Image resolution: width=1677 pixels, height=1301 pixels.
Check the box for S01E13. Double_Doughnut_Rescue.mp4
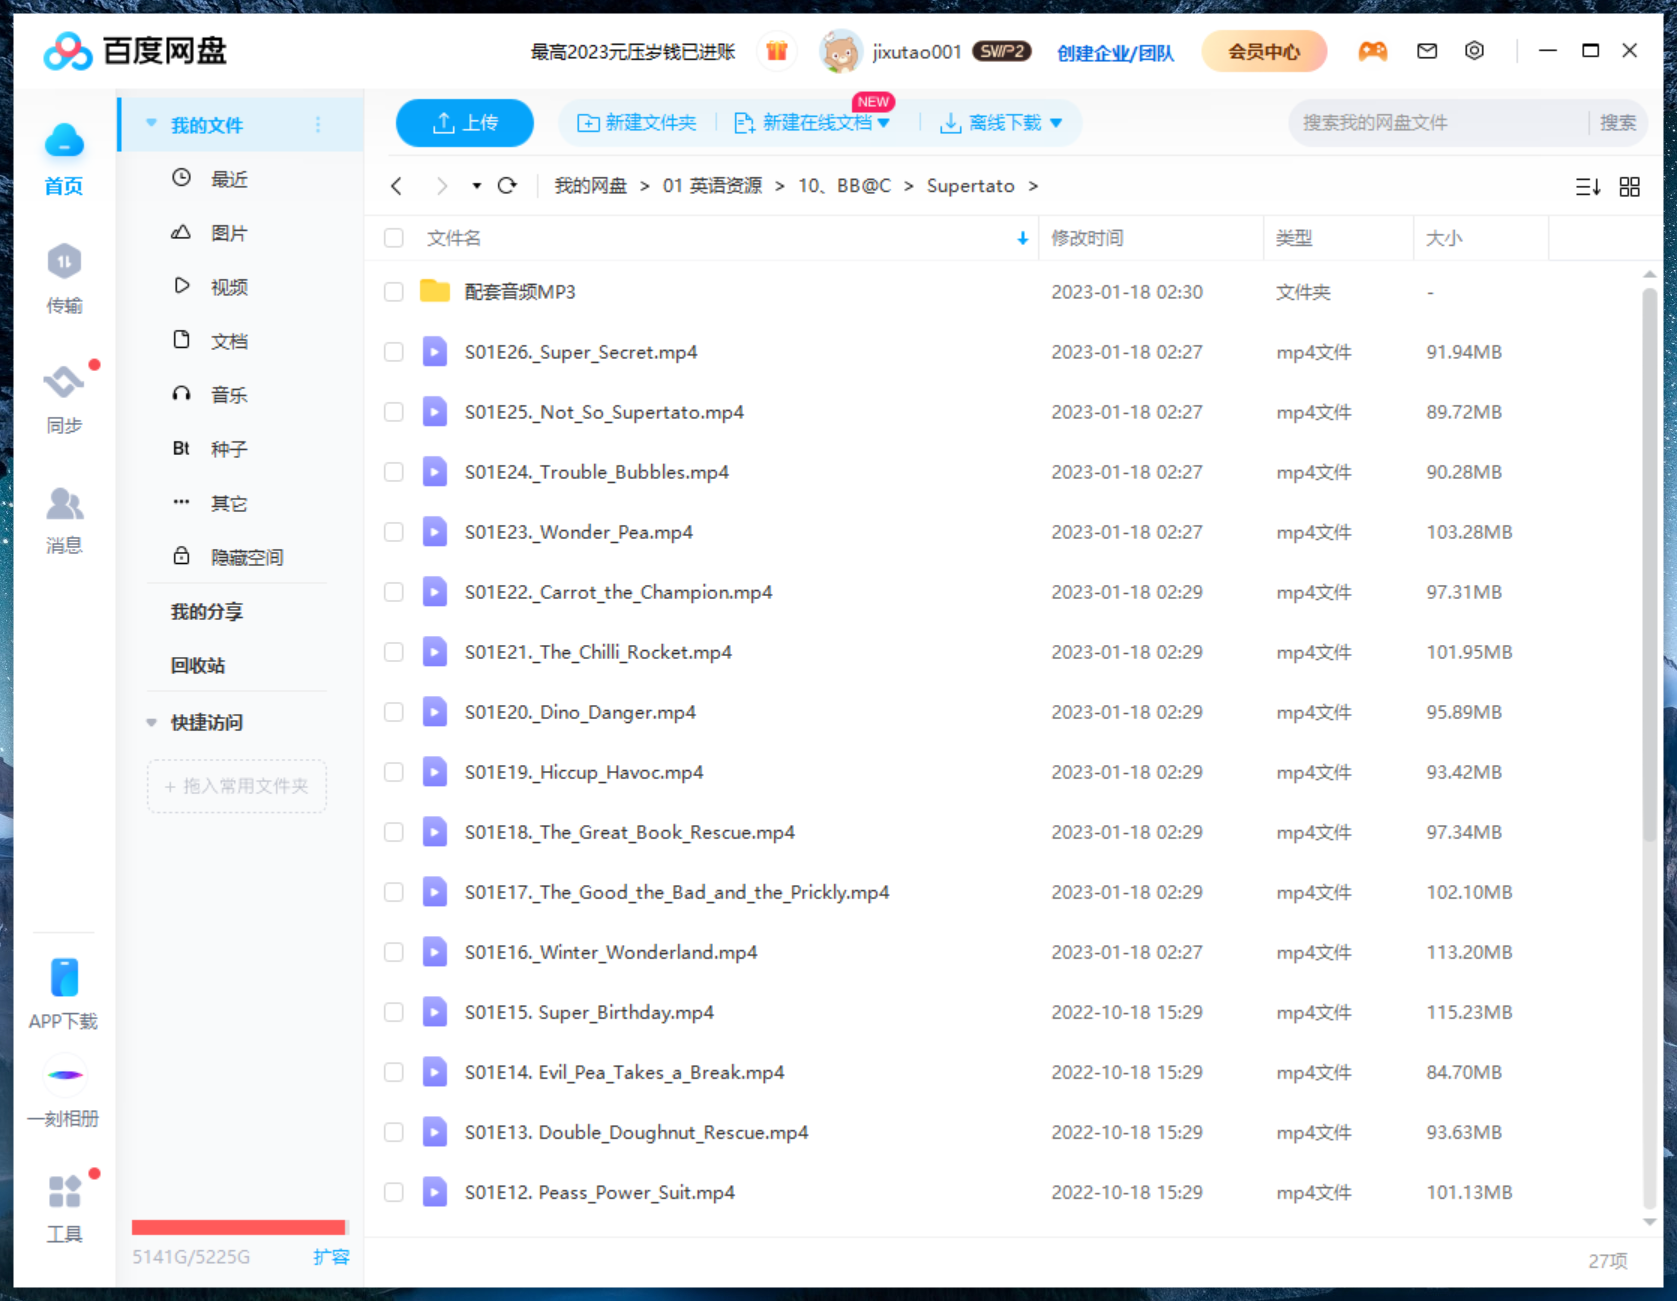click(394, 1131)
